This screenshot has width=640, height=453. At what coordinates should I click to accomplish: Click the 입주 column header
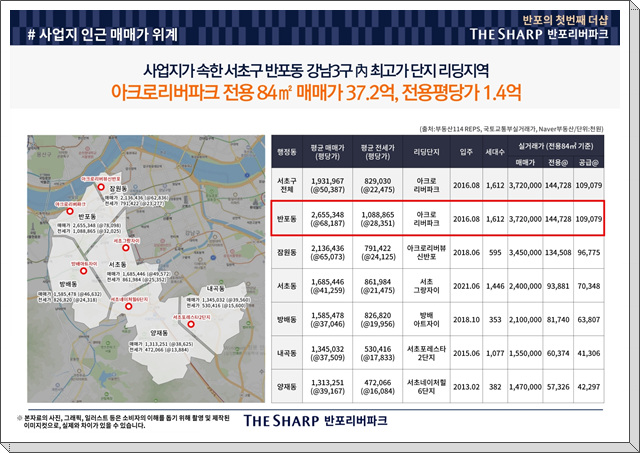pos(466,152)
